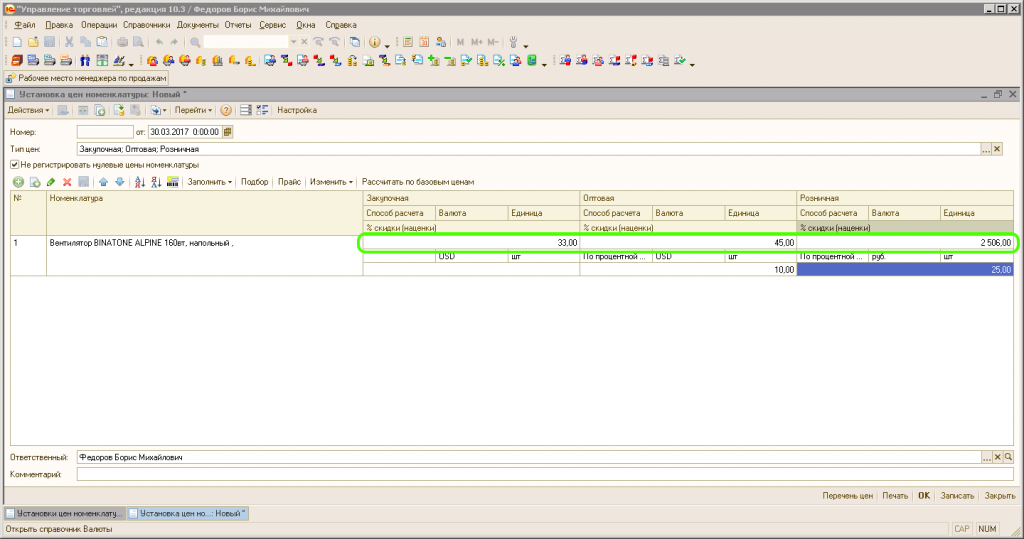Click the Перечень цен button

[847, 496]
